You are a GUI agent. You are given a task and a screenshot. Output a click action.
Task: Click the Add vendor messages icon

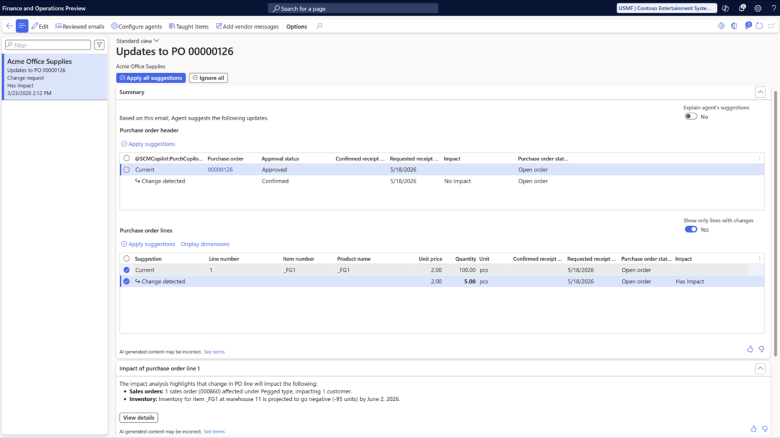pos(218,26)
